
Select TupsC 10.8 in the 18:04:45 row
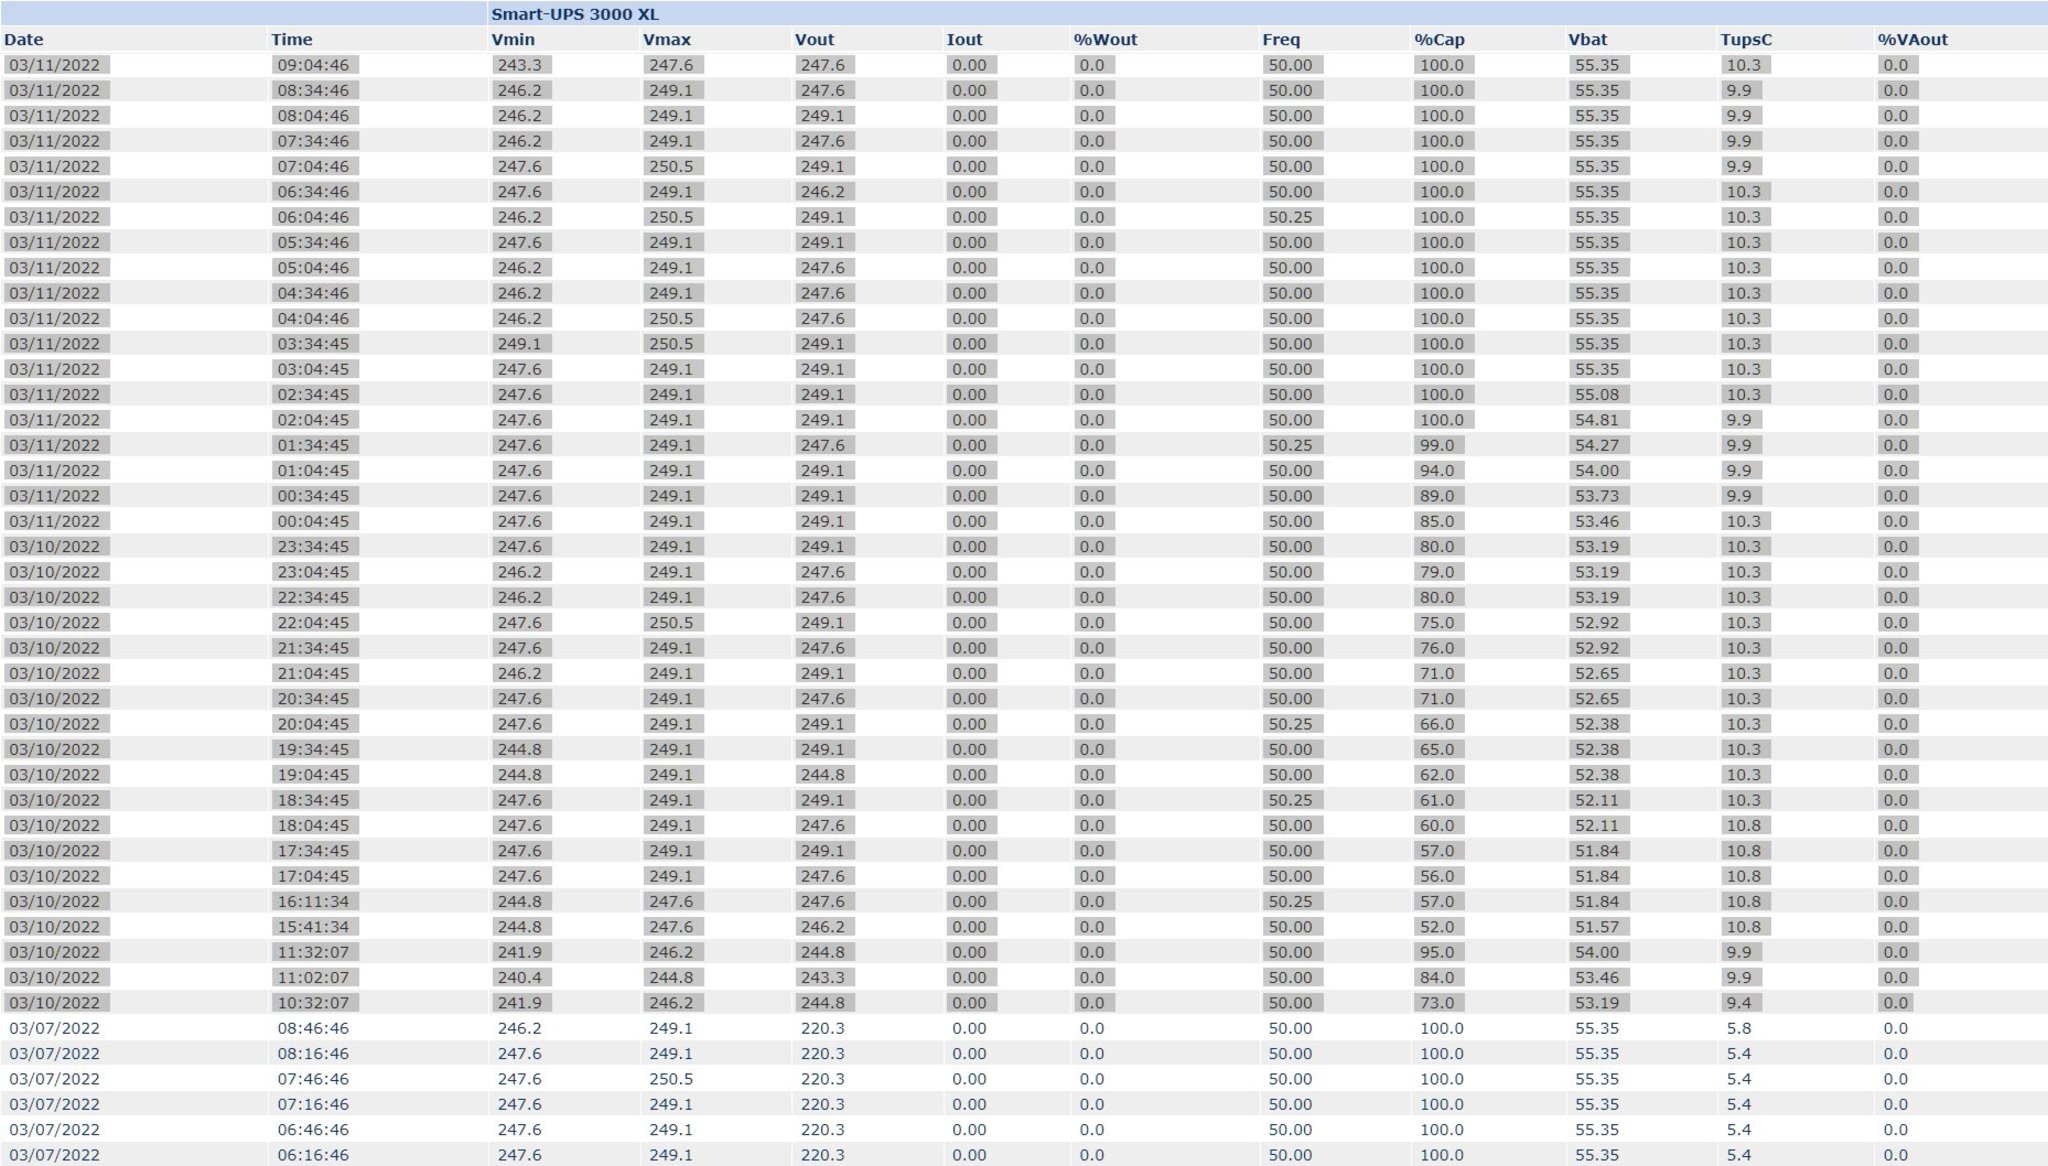(1743, 826)
